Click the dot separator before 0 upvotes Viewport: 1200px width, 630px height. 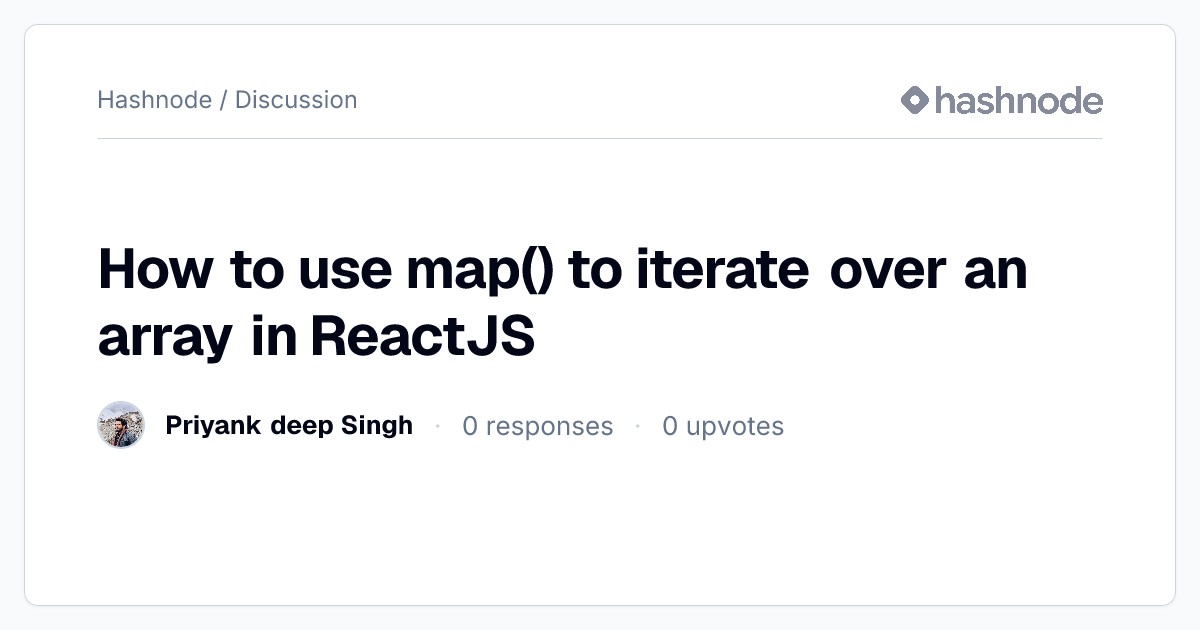(x=638, y=427)
